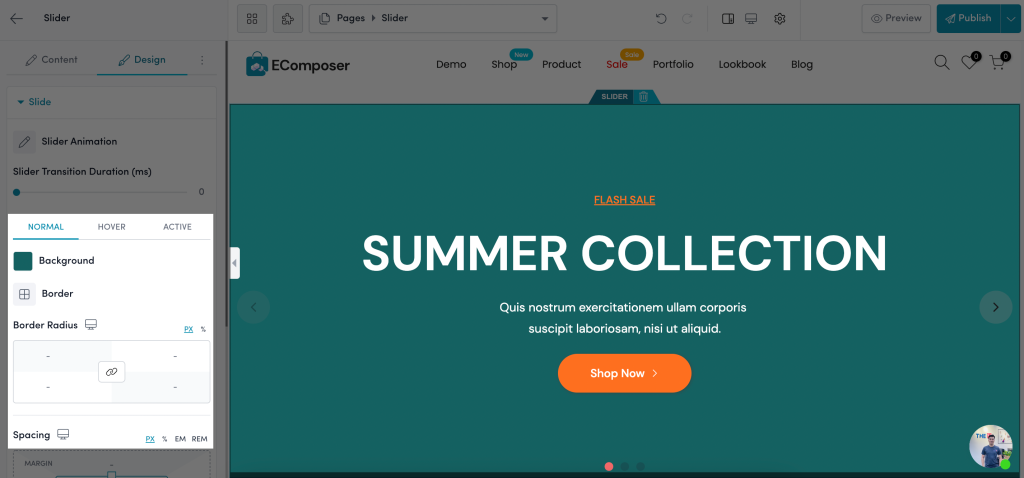Image resolution: width=1024 pixels, height=478 pixels.
Task: Click the back arrow next to Slider
Action: tap(16, 18)
